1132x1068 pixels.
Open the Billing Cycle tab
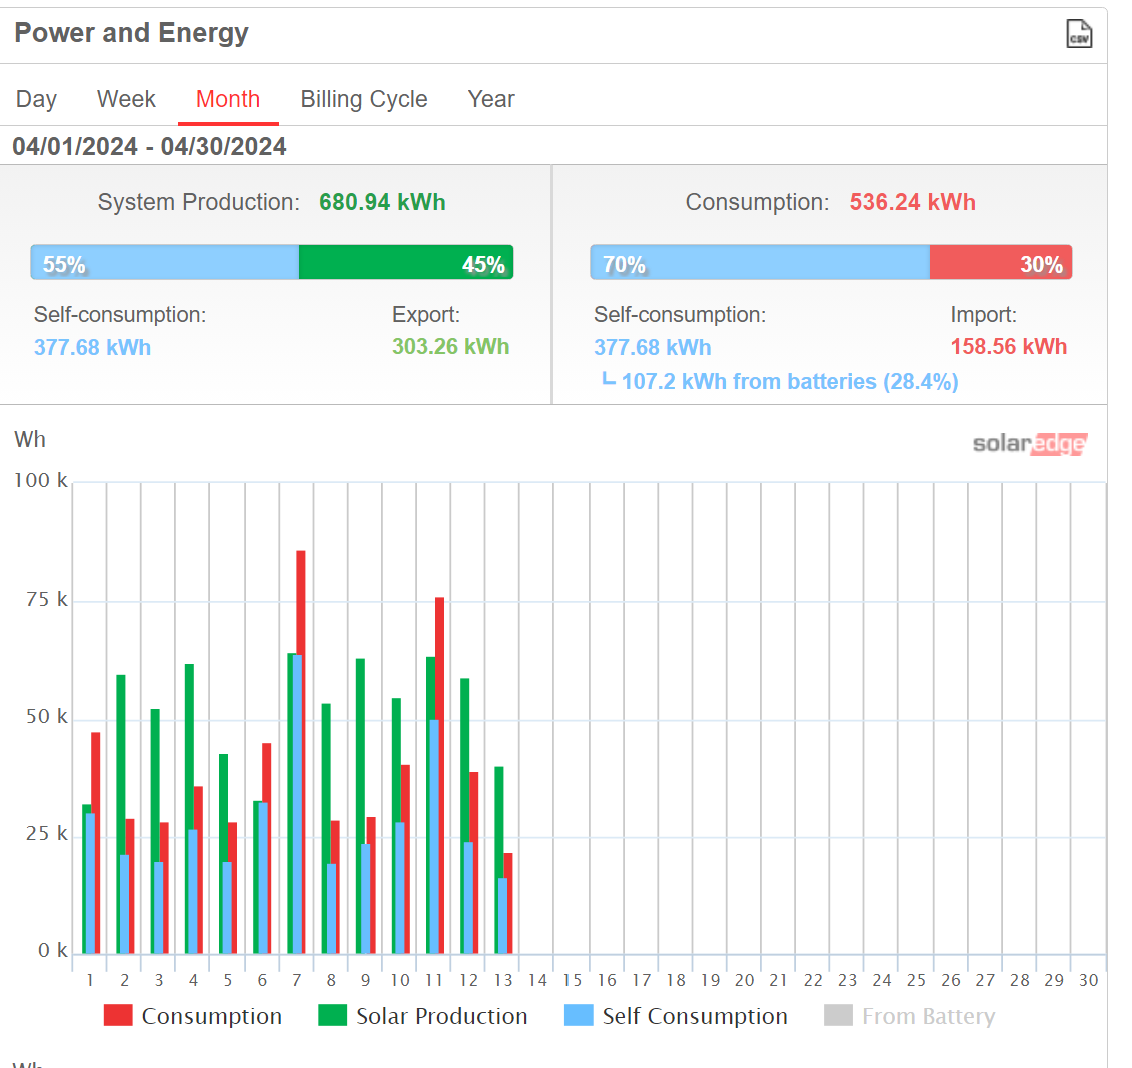(364, 99)
